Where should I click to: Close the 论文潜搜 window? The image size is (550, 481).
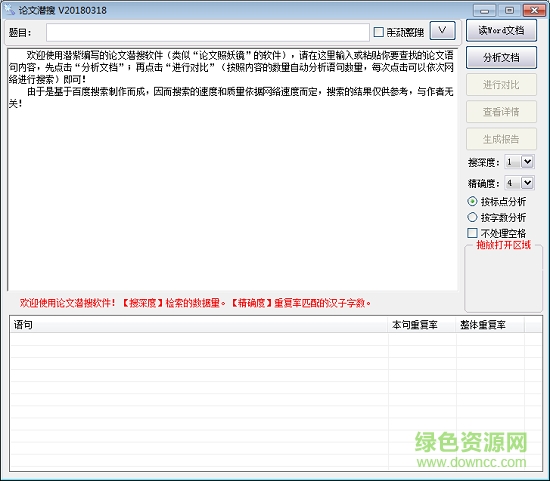(x=534, y=10)
